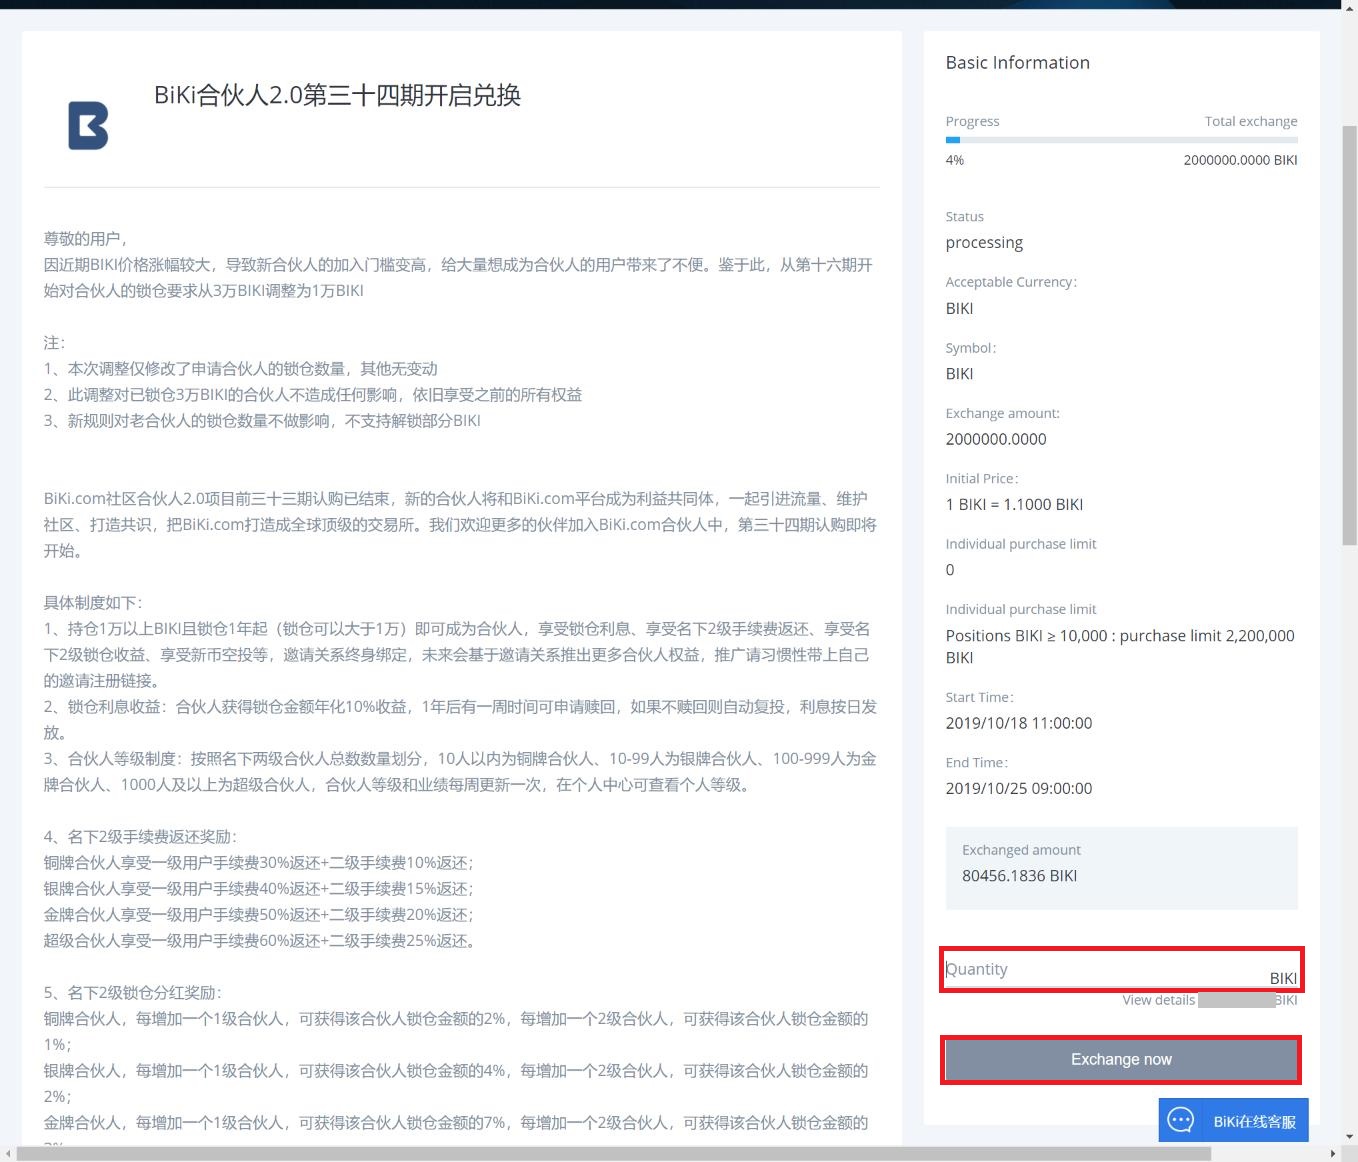Click the 具体制度如下 heading line

(93, 603)
